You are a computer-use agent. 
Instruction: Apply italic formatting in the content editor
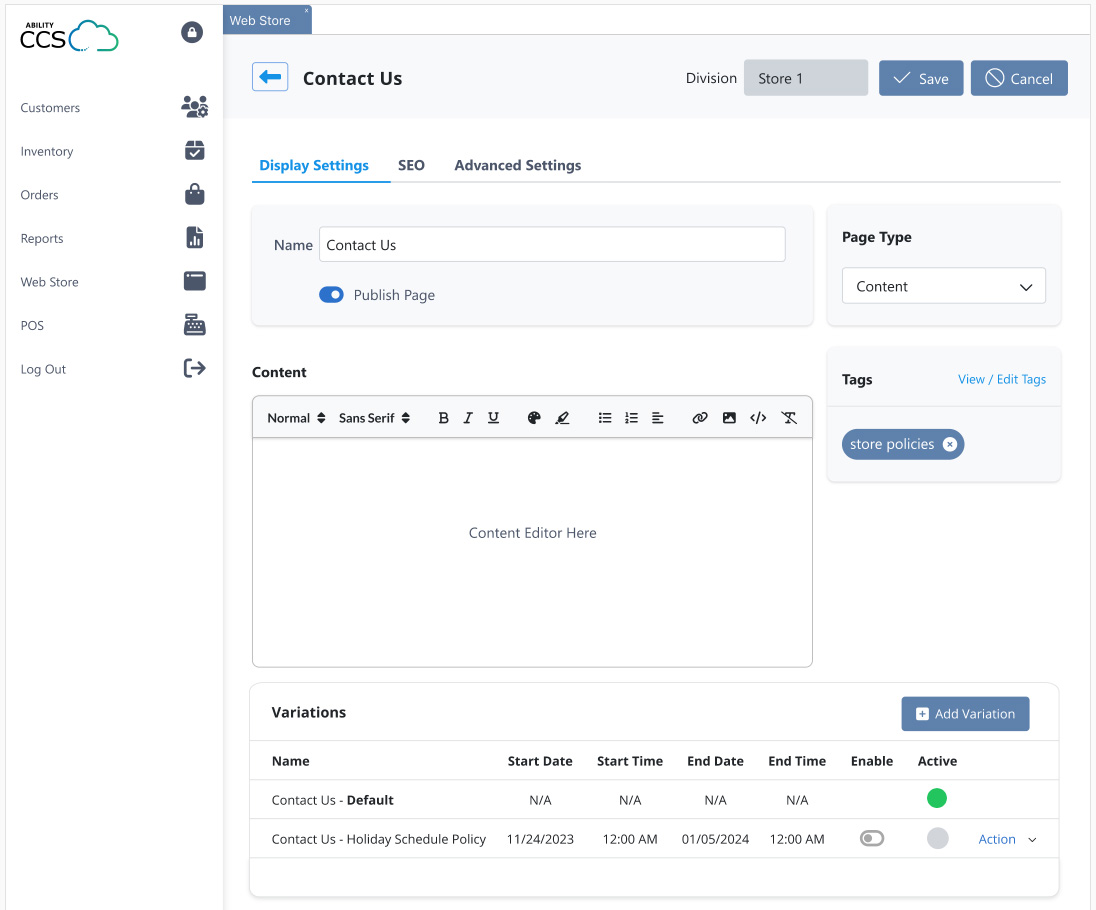468,417
